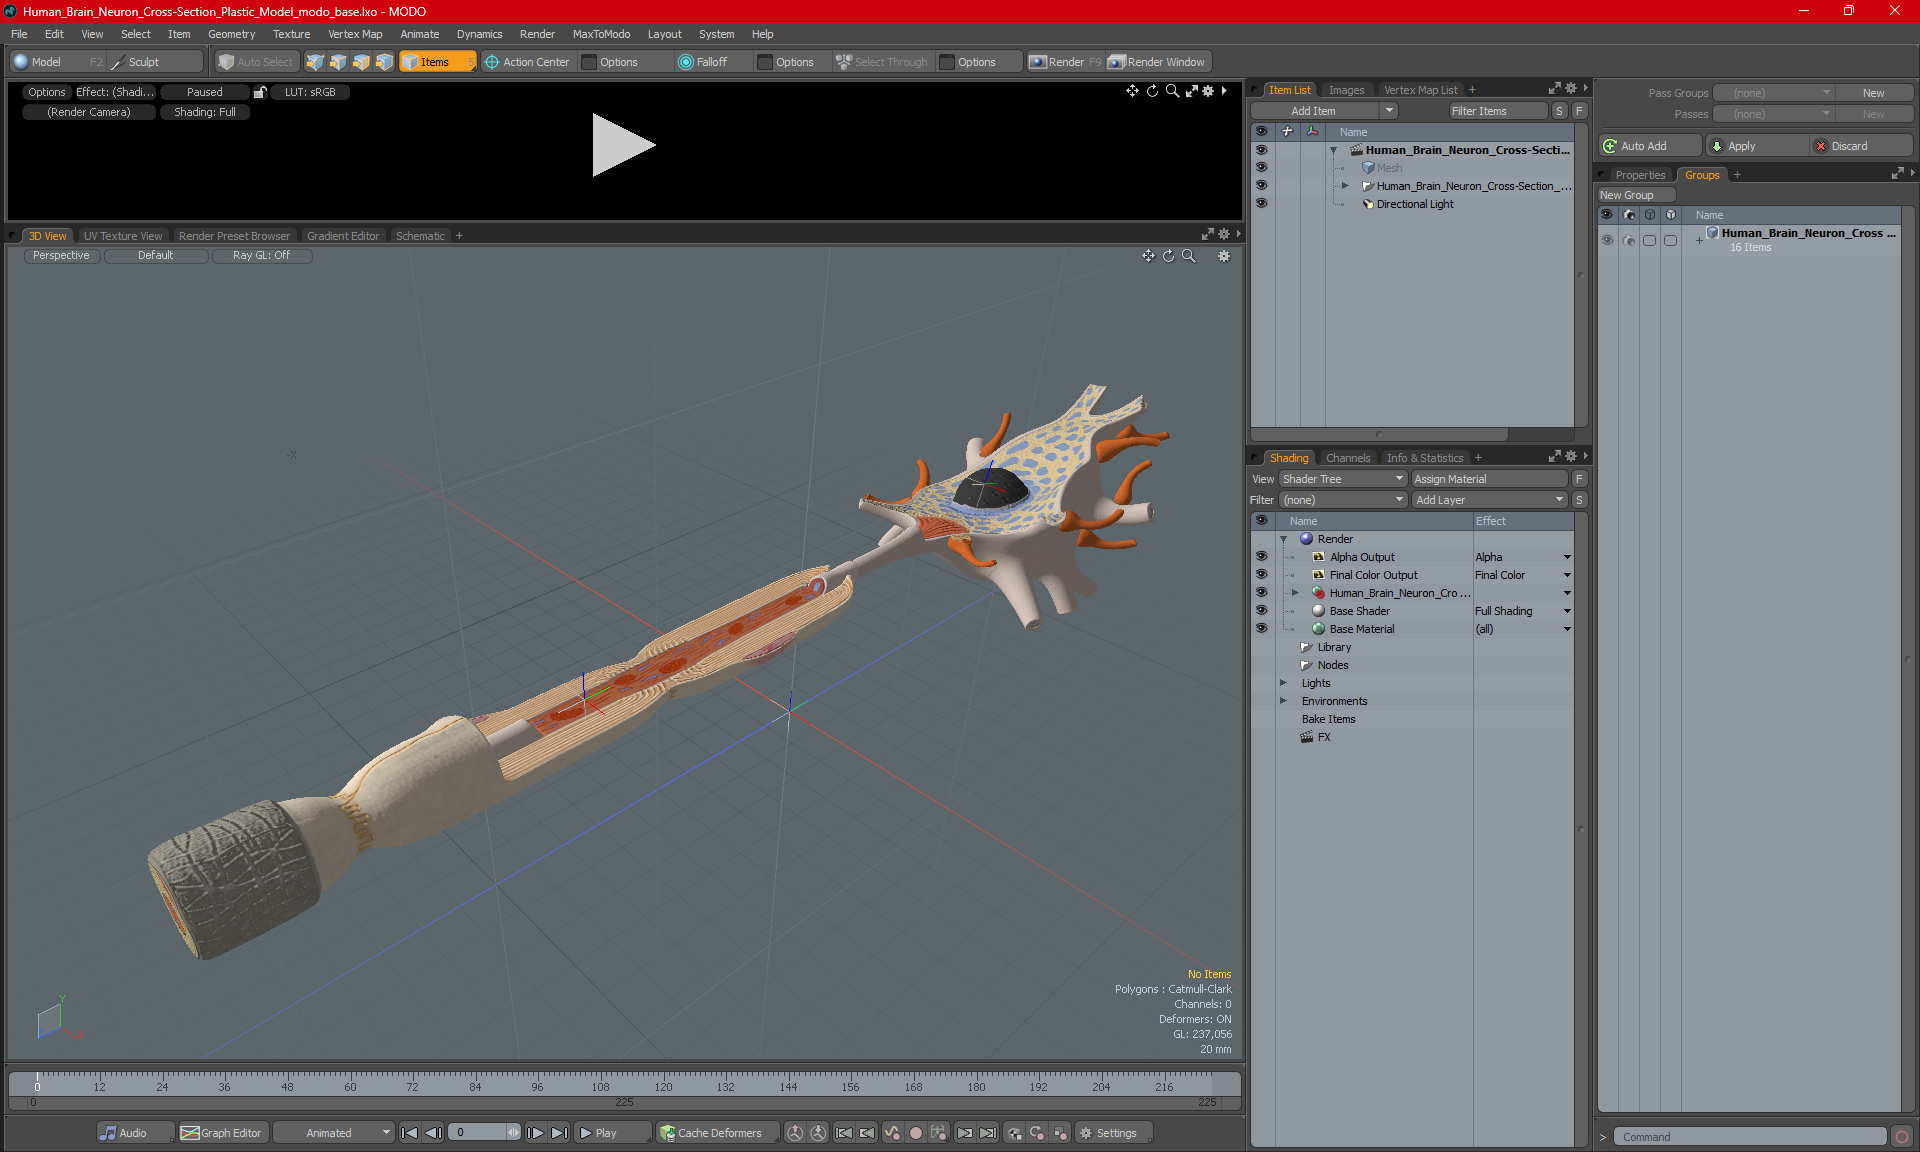
Task: Select the Directional Light item
Action: pos(1414,204)
